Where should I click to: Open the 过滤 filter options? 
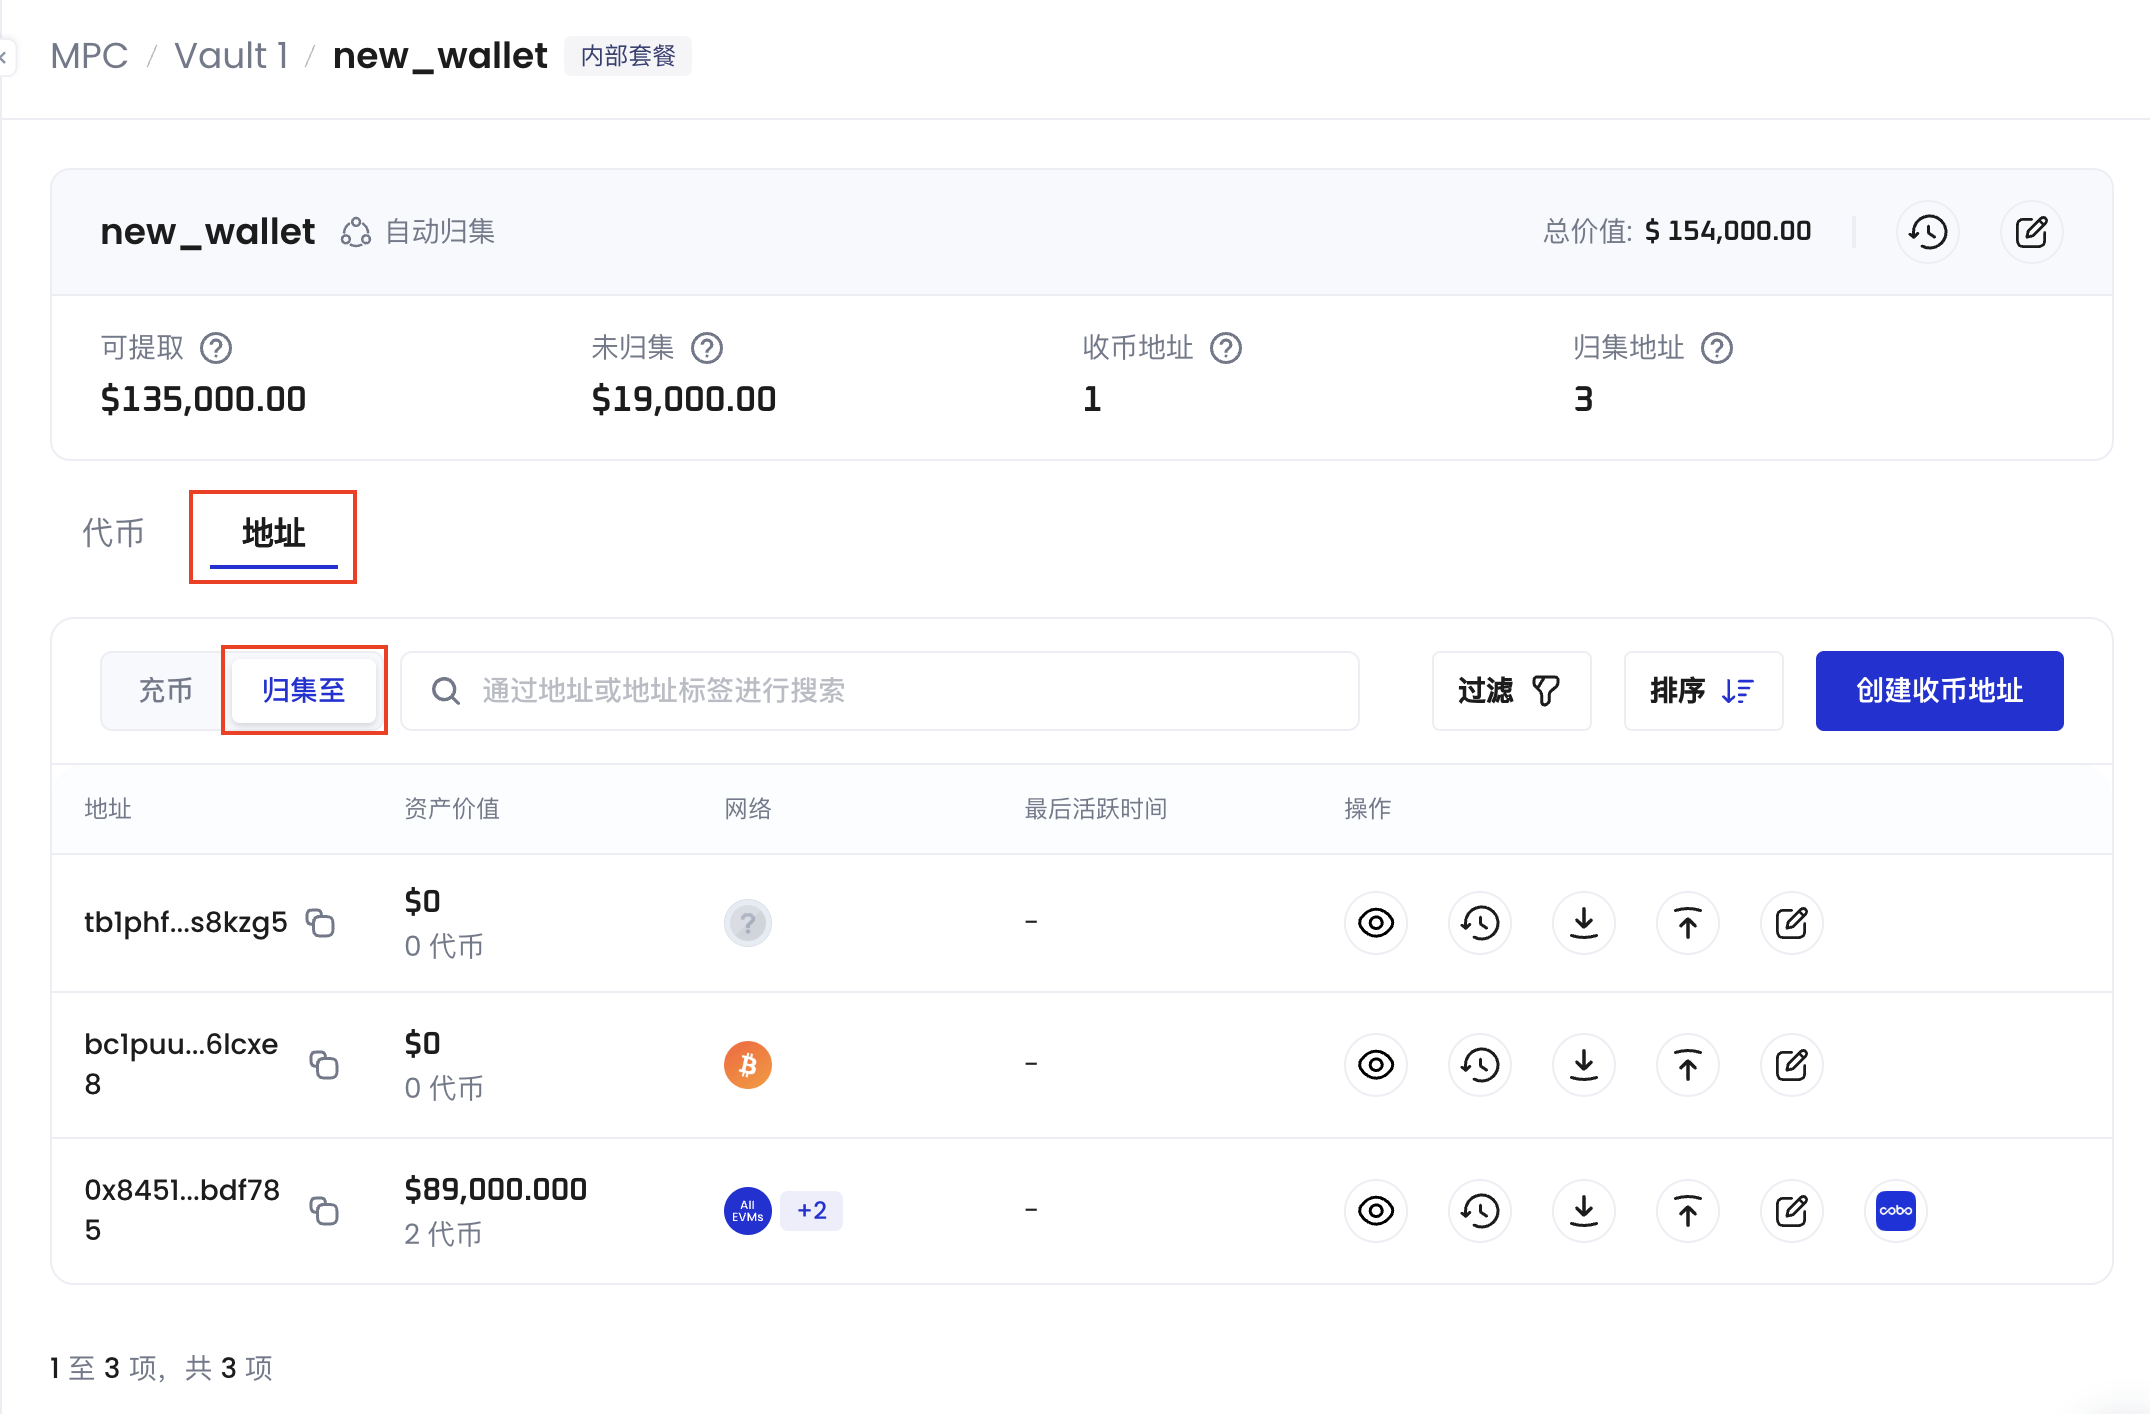1510,690
